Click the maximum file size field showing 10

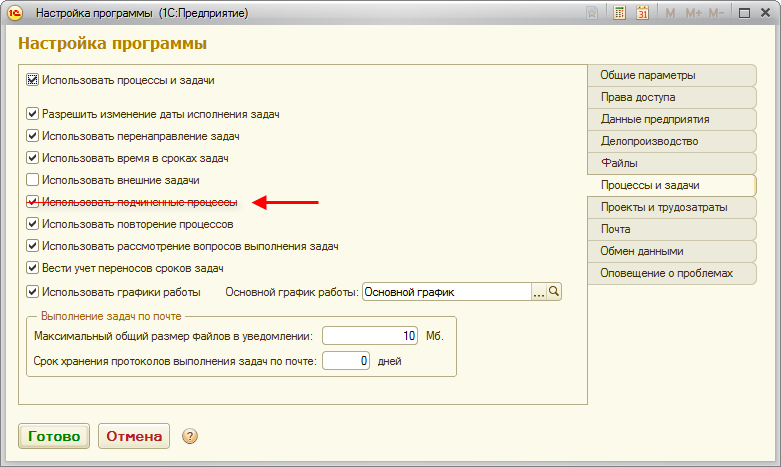[370, 336]
